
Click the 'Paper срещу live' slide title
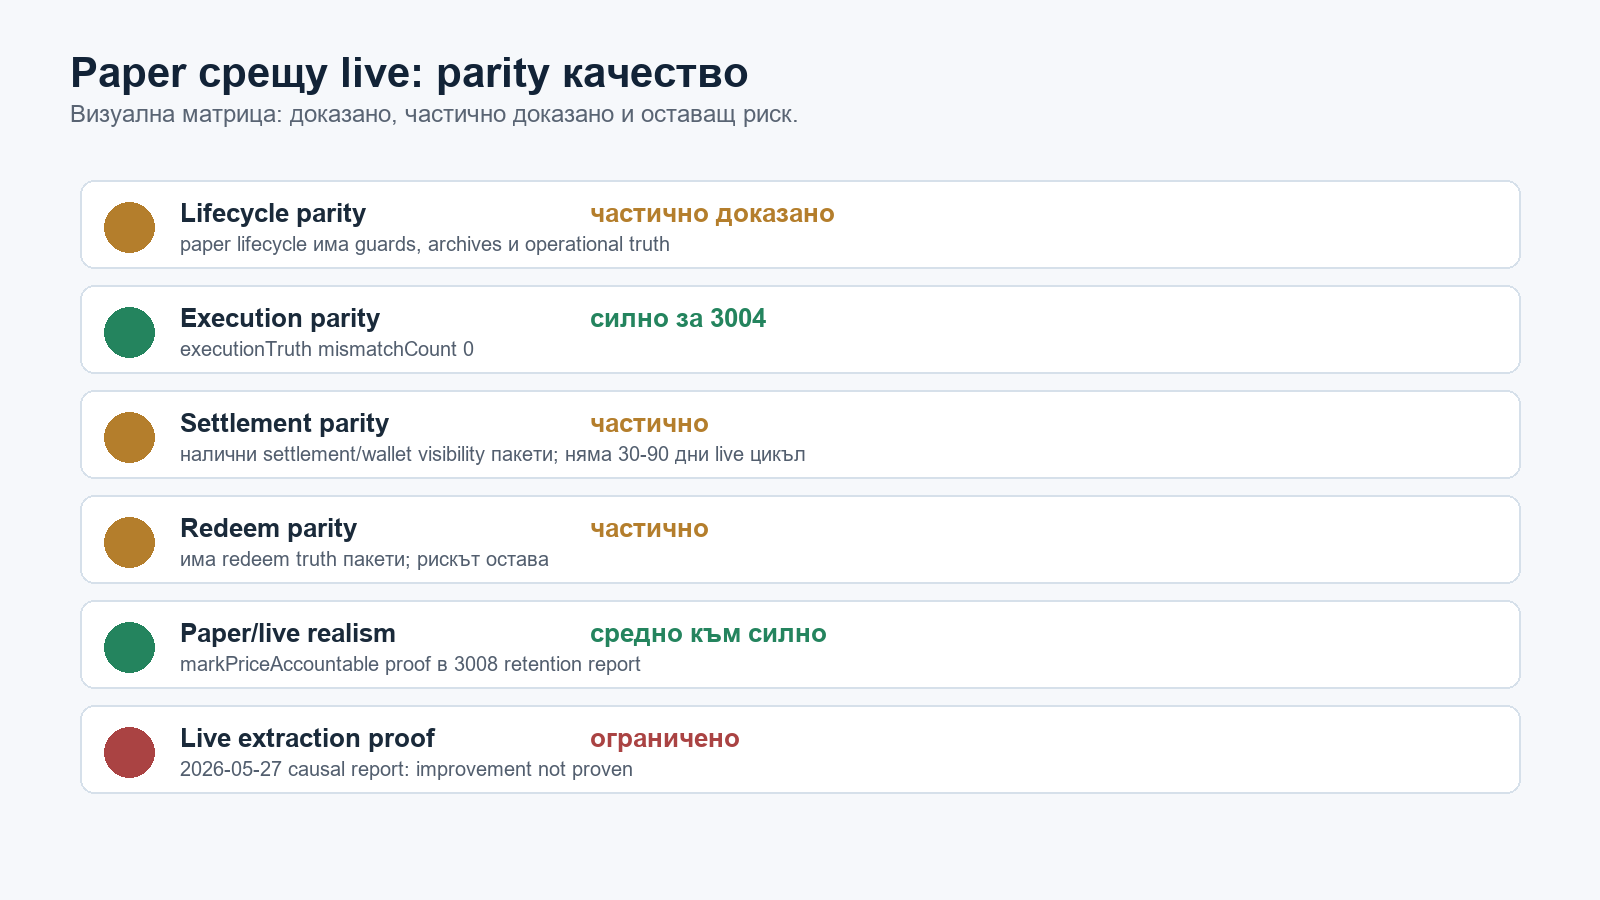click(x=409, y=74)
